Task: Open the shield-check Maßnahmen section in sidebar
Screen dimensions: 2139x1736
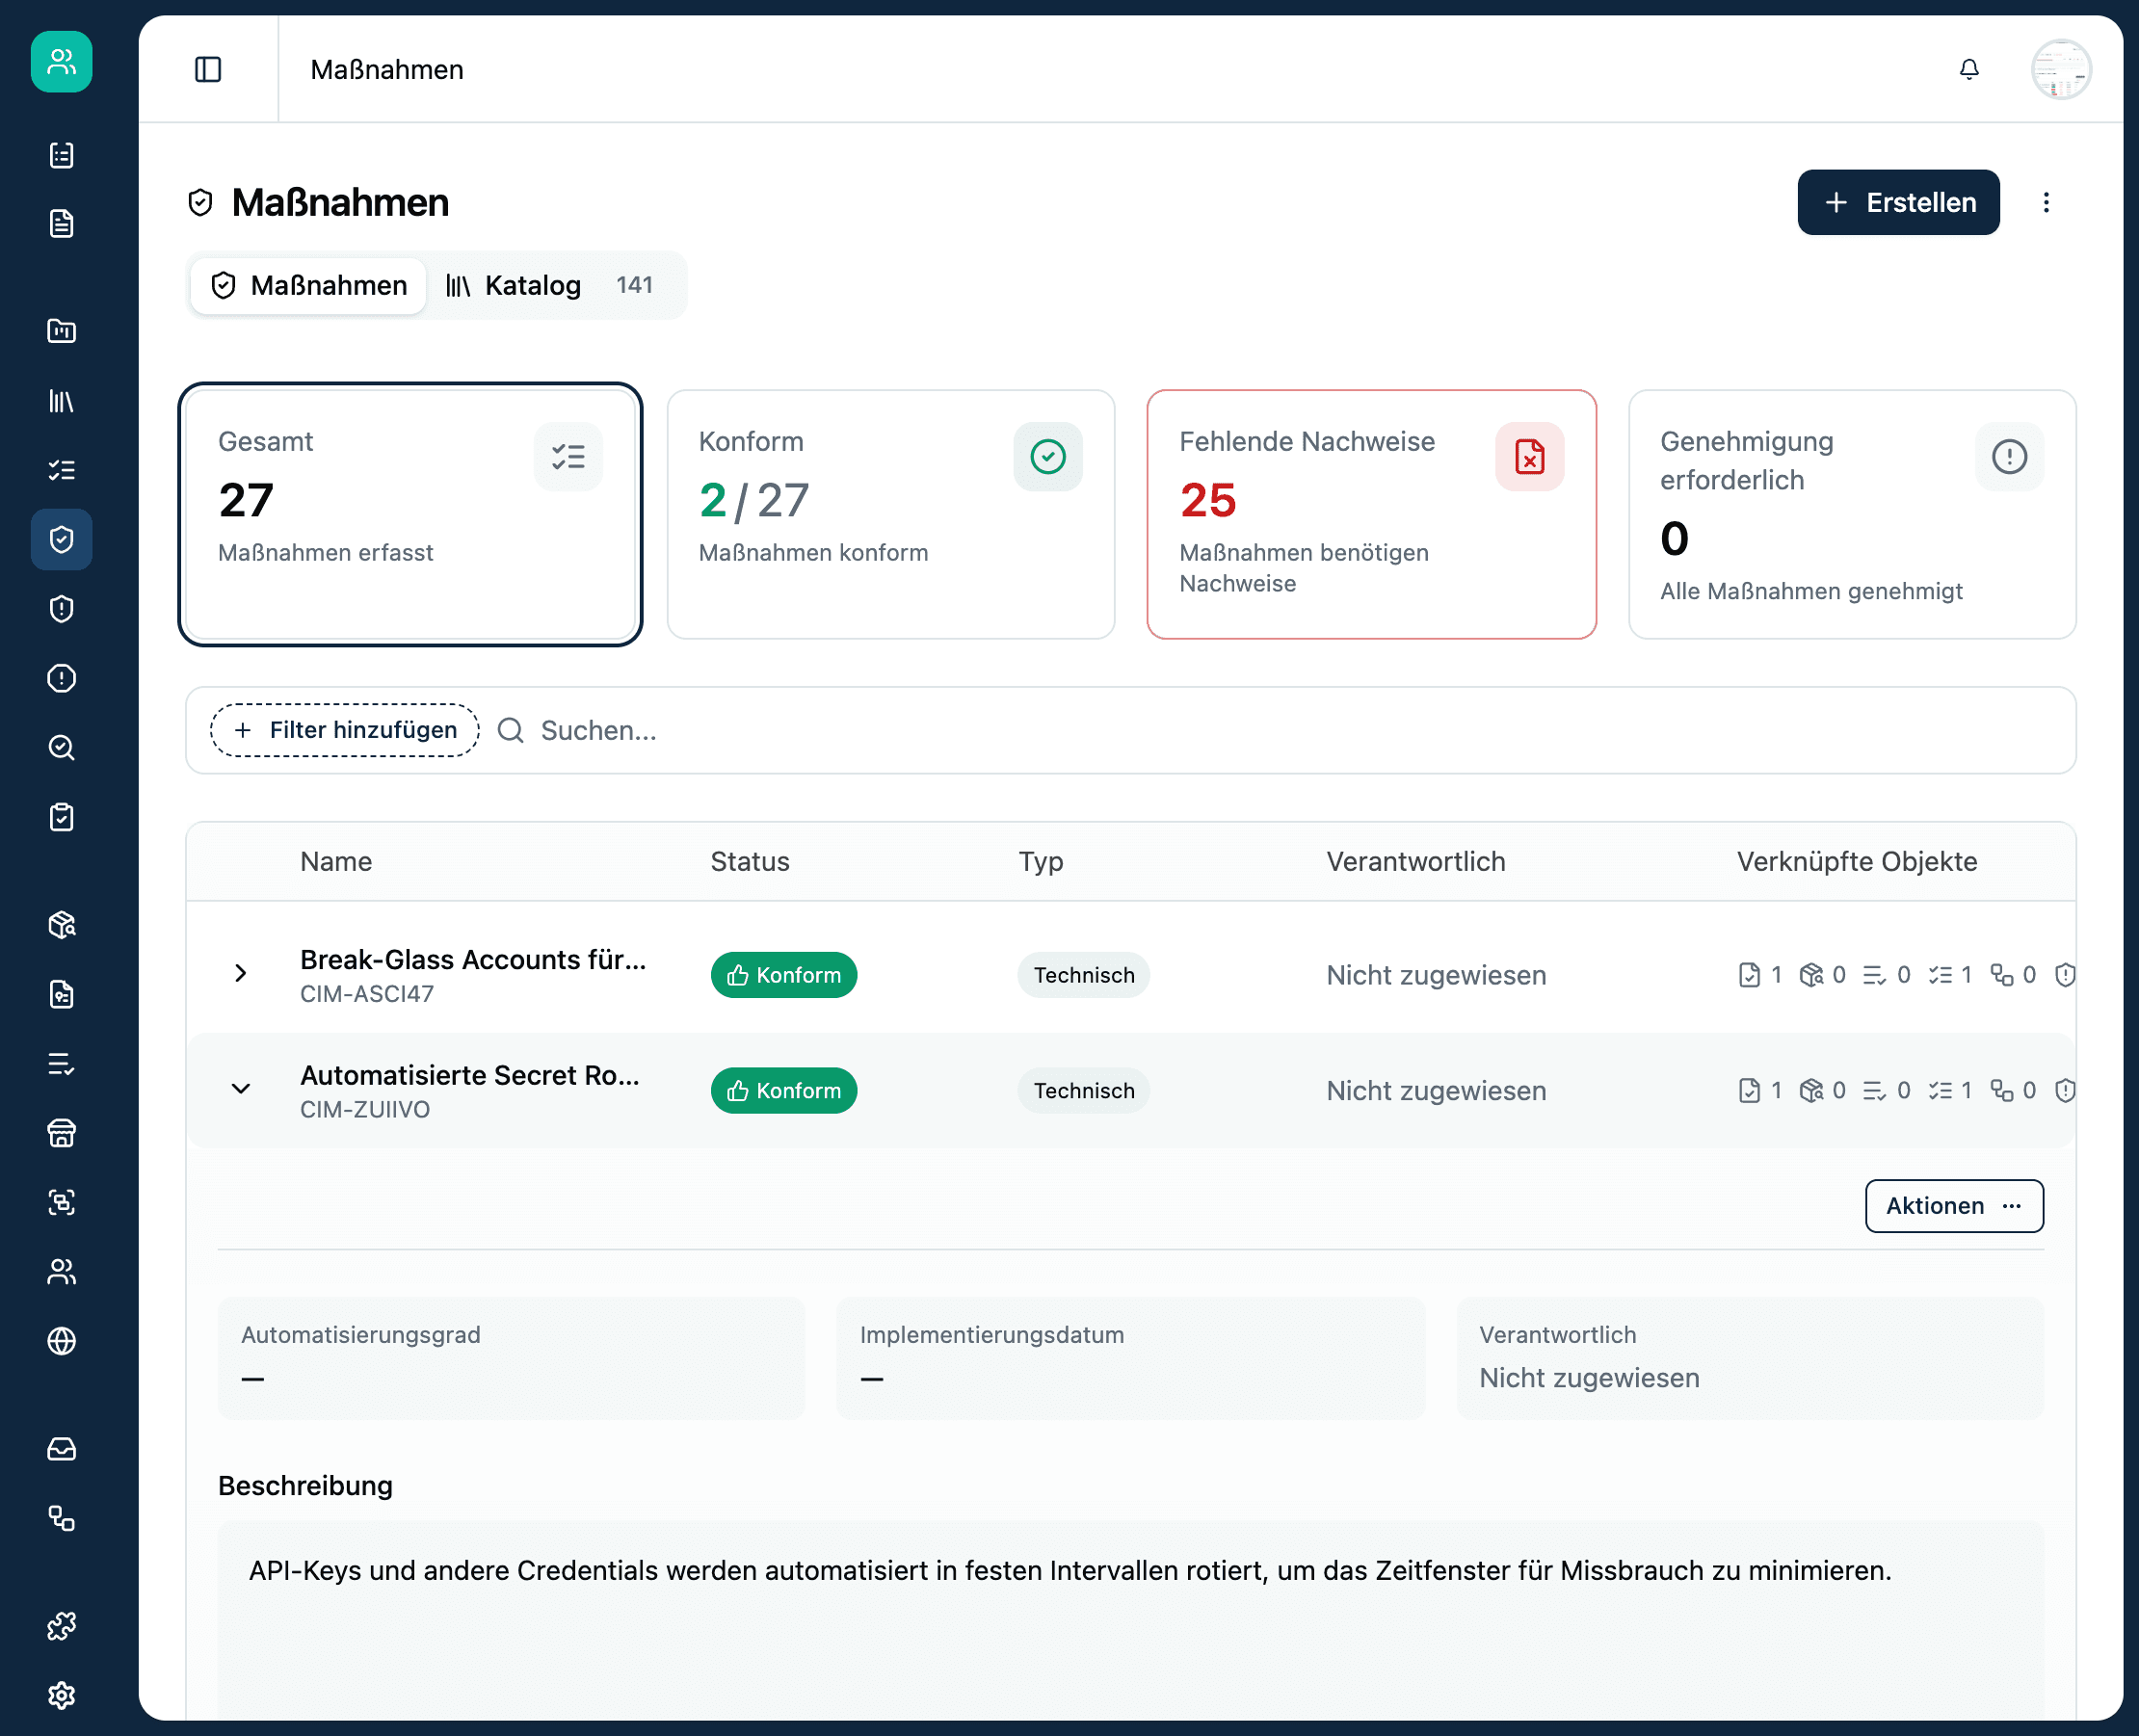Action: click(61, 539)
